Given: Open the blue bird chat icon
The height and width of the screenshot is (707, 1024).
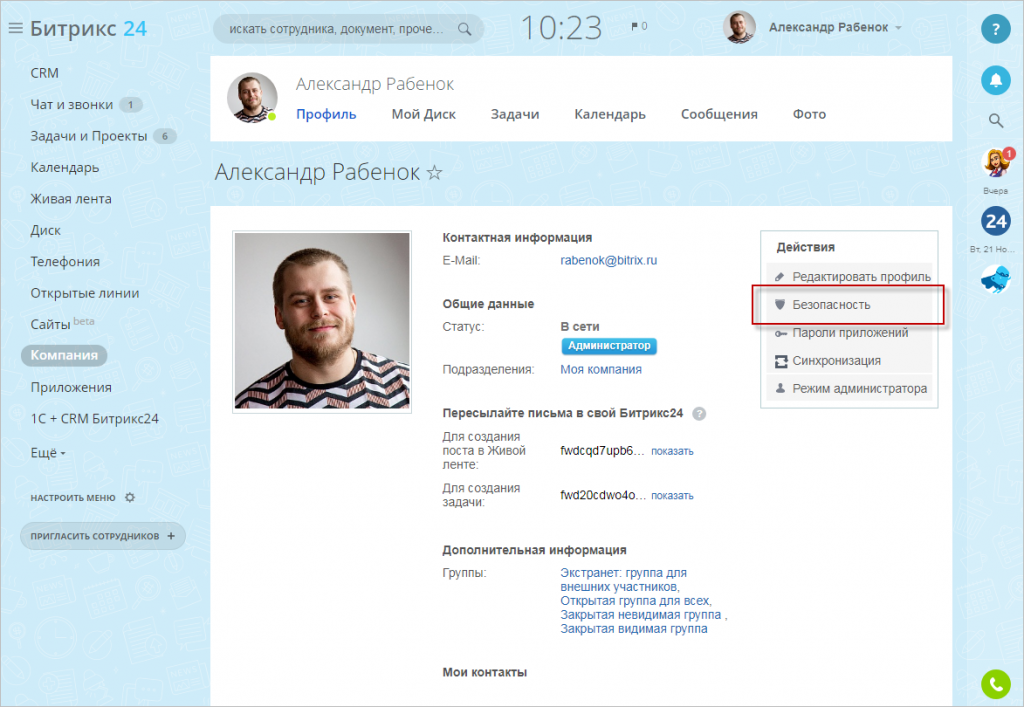Looking at the screenshot, I should 995,279.
